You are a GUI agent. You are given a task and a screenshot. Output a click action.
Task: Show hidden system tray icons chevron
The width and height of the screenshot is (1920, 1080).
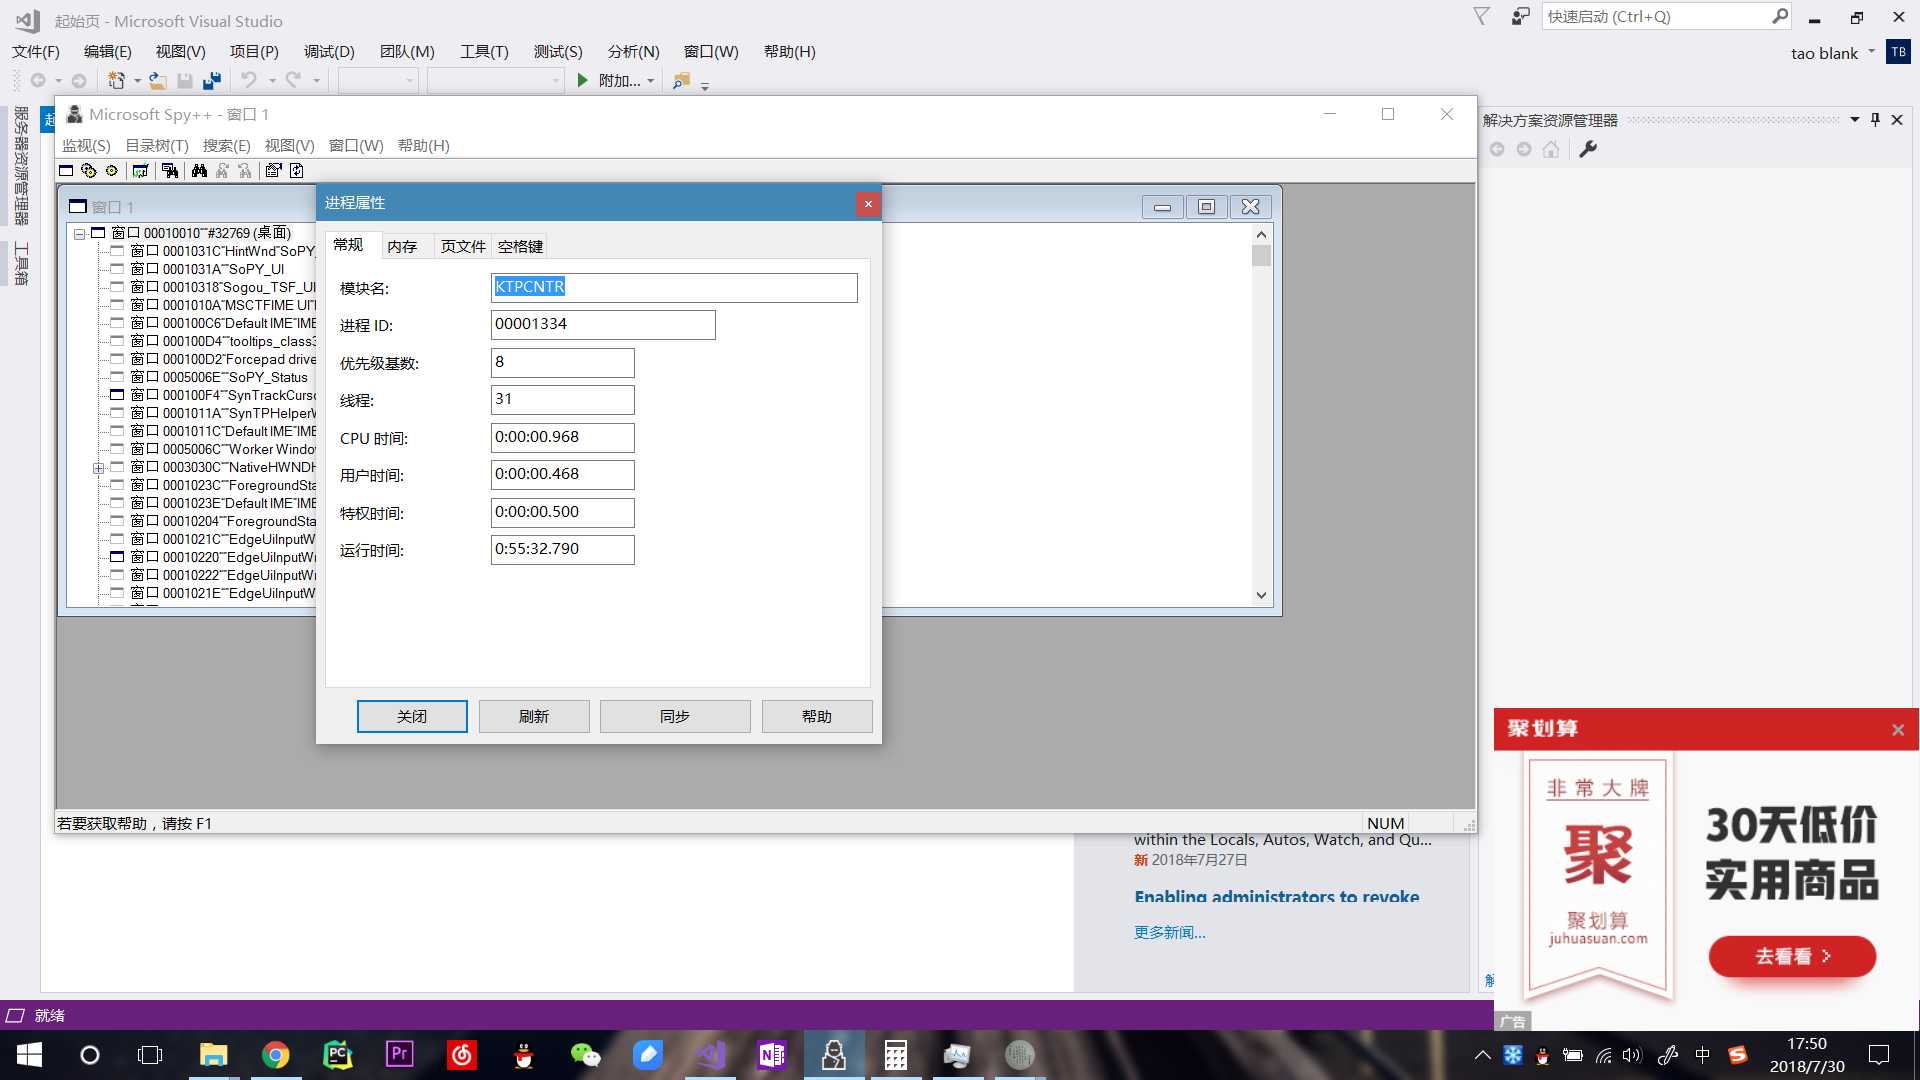point(1482,1055)
